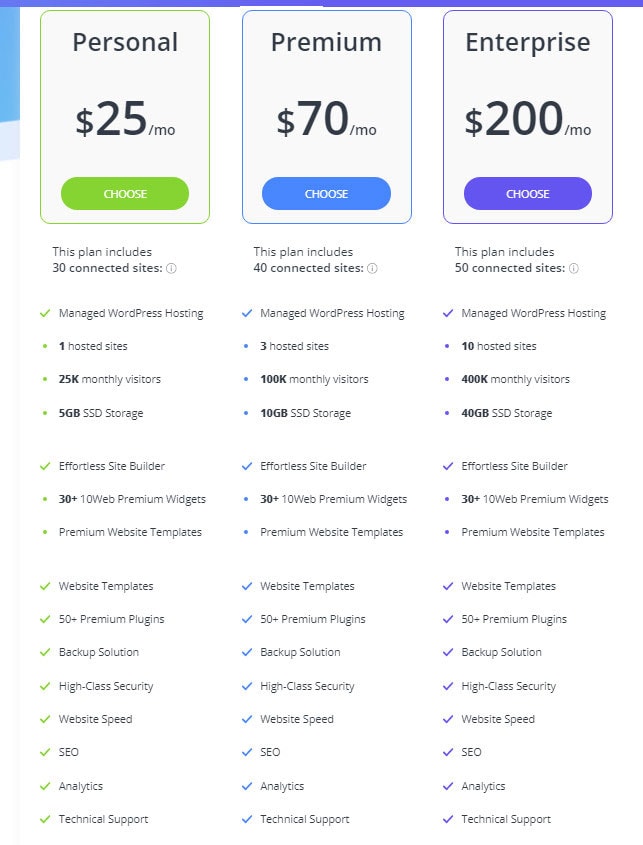Click Enterprise plan Technical Support checkmark

pyautogui.click(x=448, y=819)
